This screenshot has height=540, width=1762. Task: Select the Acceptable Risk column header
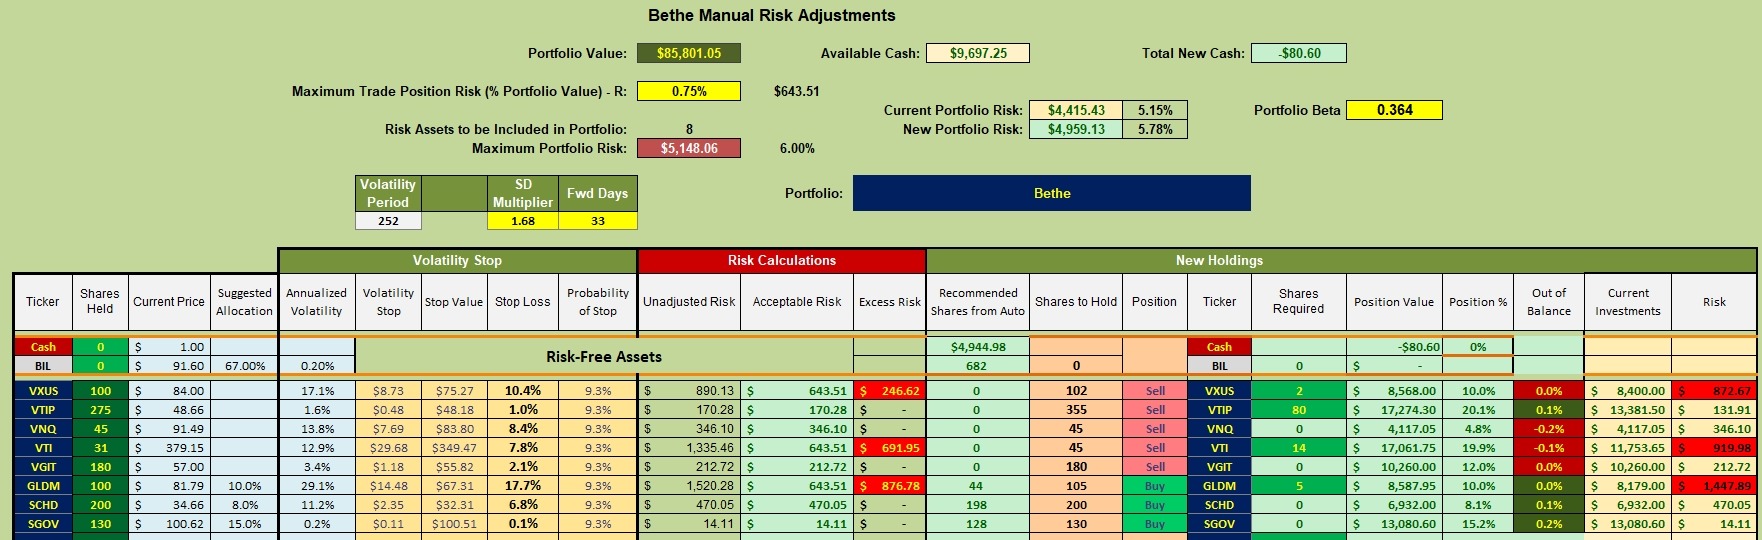(x=797, y=301)
